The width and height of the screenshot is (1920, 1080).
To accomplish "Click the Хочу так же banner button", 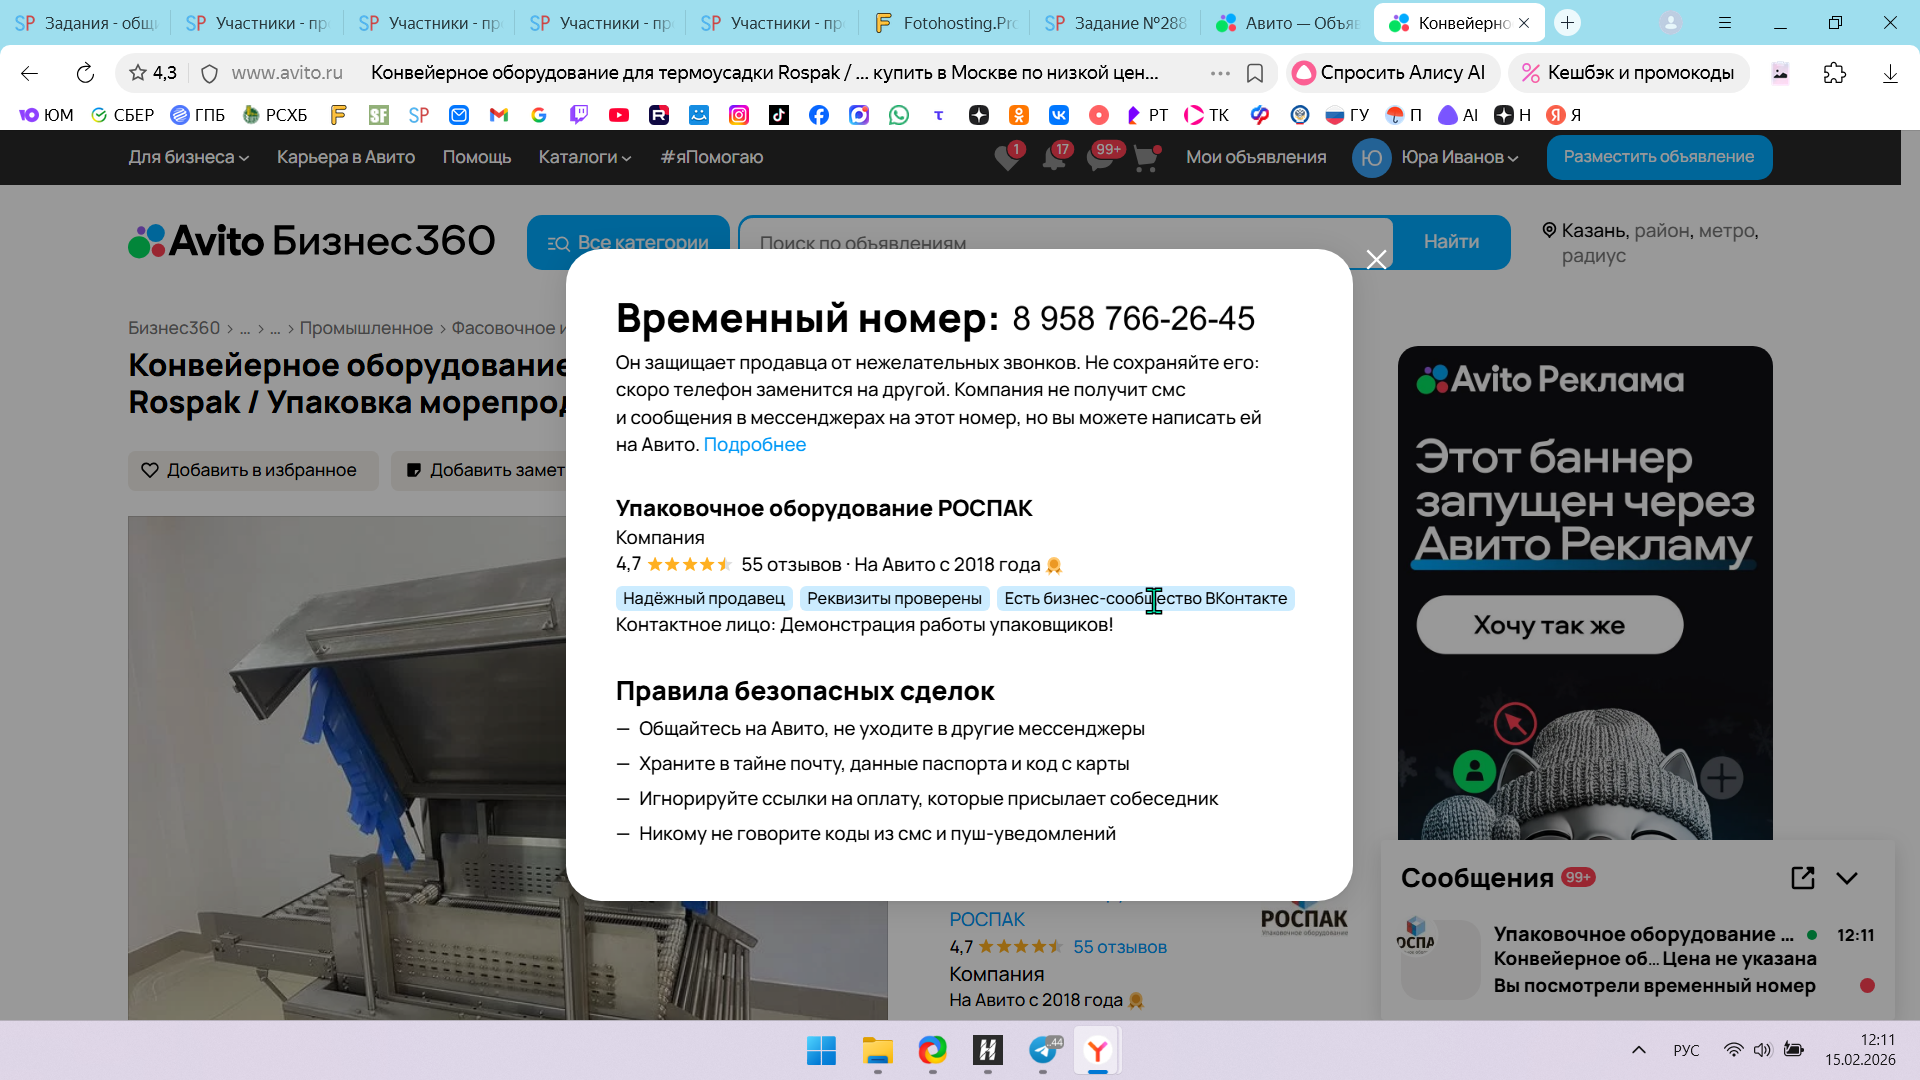I will click(1549, 625).
